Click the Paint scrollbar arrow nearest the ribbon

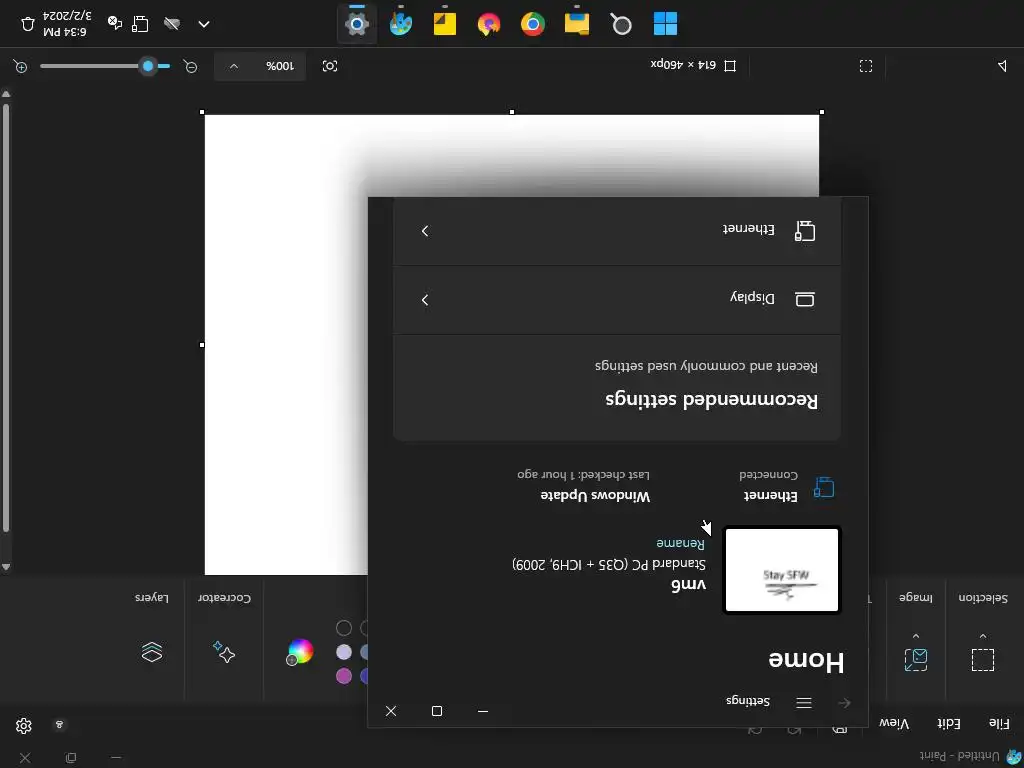(6, 566)
